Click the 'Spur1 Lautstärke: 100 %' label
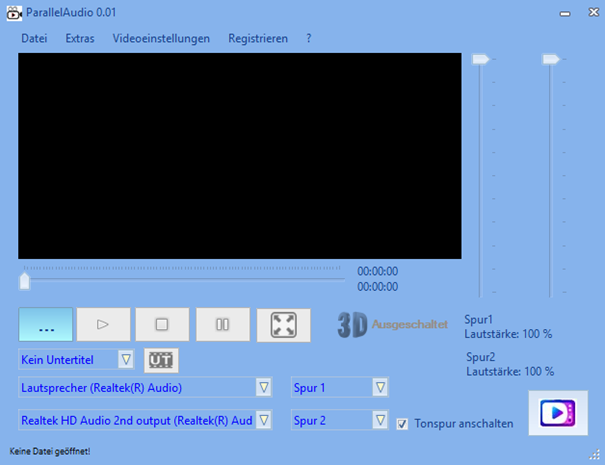The height and width of the screenshot is (465, 605). click(508, 327)
